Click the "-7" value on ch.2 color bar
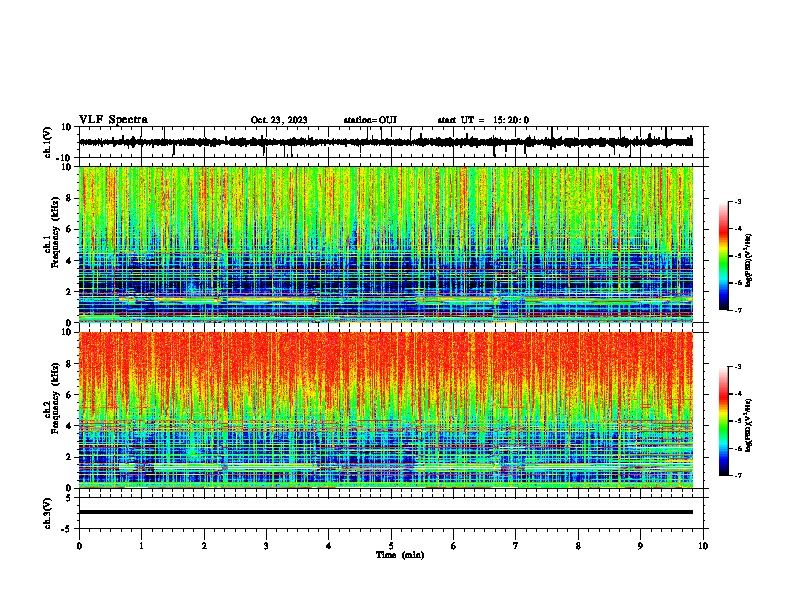 (x=737, y=475)
